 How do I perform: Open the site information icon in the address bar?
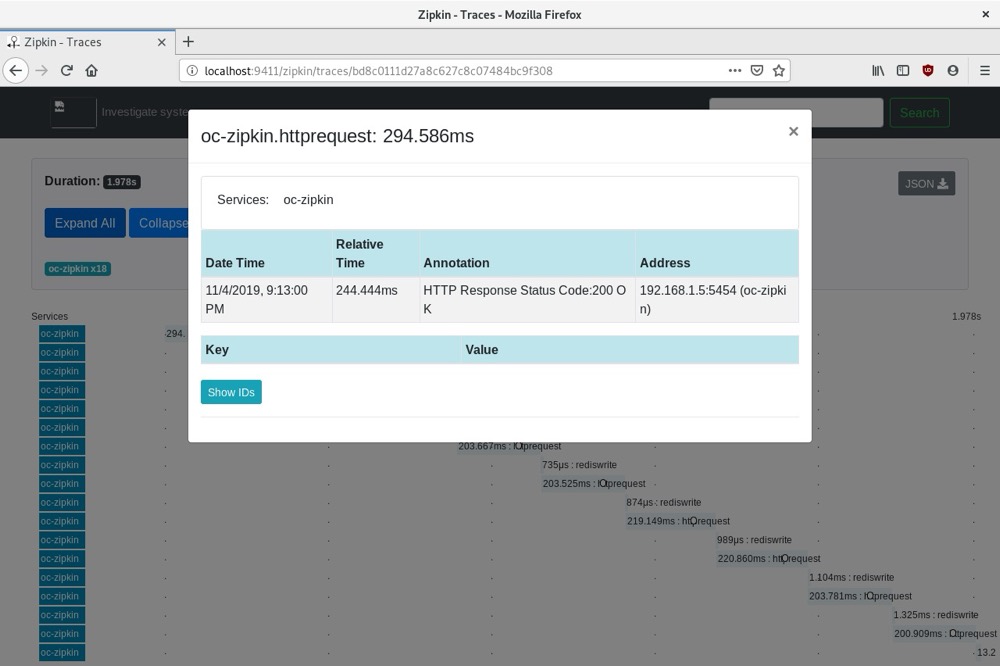click(192, 71)
